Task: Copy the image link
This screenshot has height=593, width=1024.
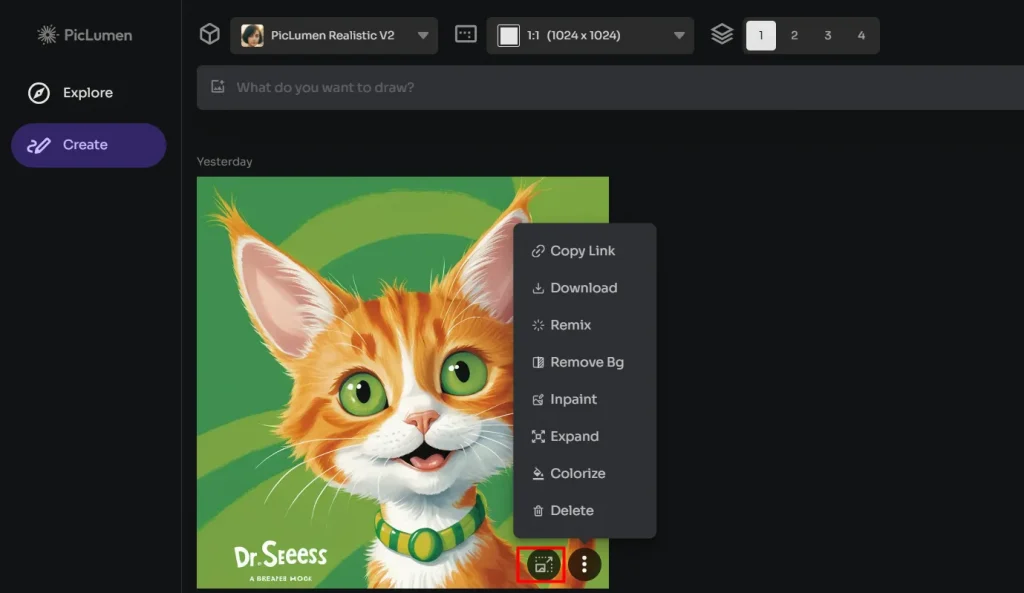Action: click(x=582, y=250)
